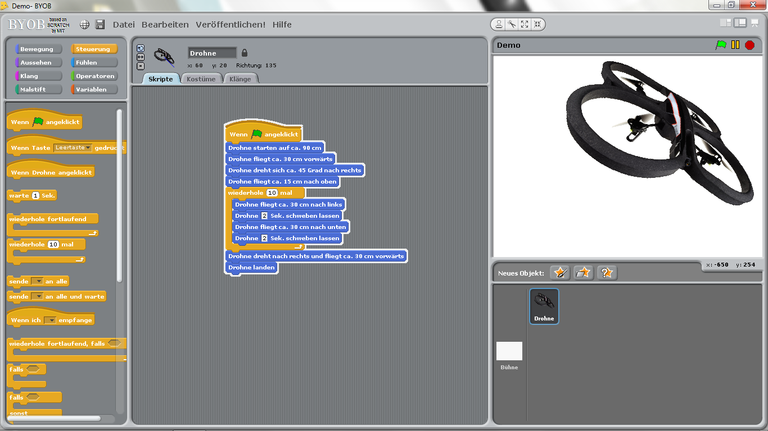The height and width of the screenshot is (431, 768).
Task: Get a surprise sprite with question-mark star
Action: [x=606, y=272]
